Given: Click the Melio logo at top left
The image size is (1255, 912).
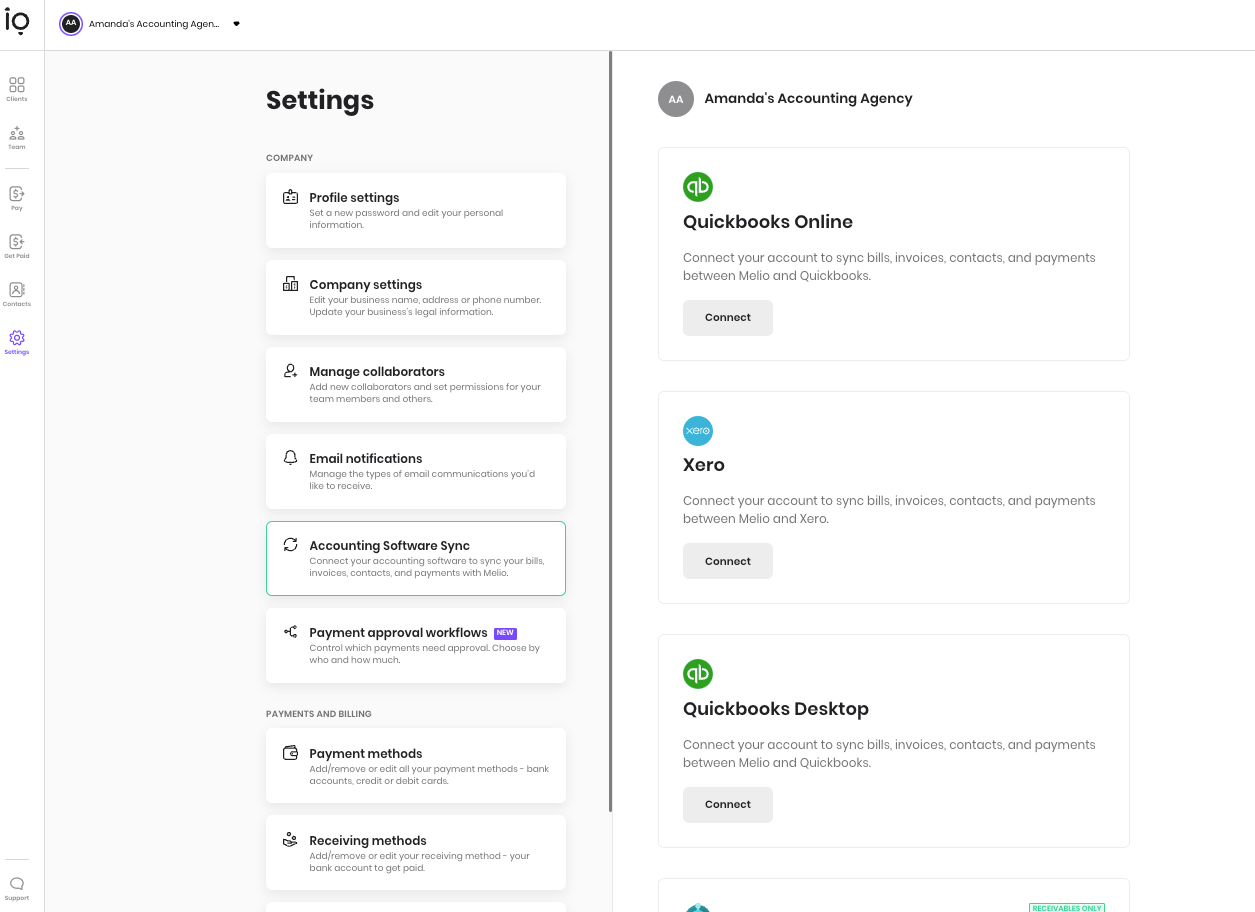Looking at the screenshot, I should [17, 22].
